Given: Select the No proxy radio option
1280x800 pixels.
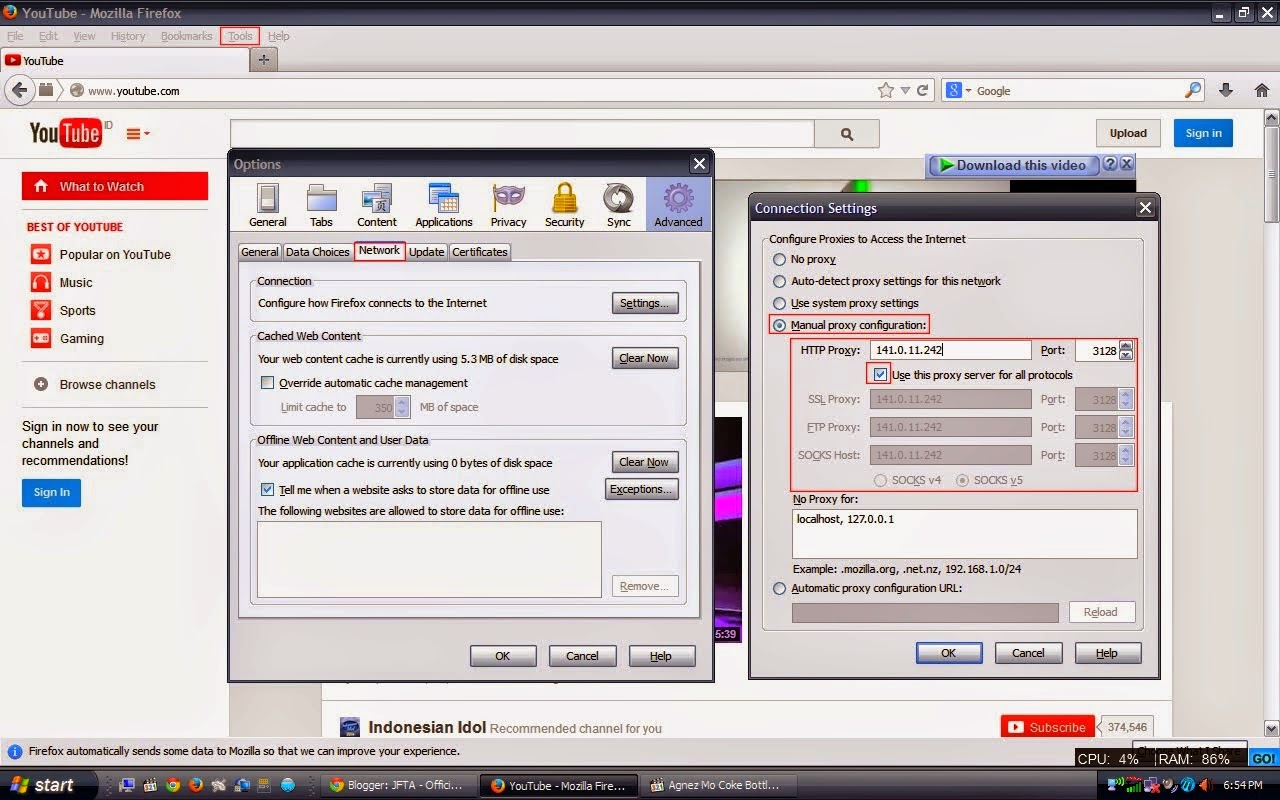Looking at the screenshot, I should [780, 259].
